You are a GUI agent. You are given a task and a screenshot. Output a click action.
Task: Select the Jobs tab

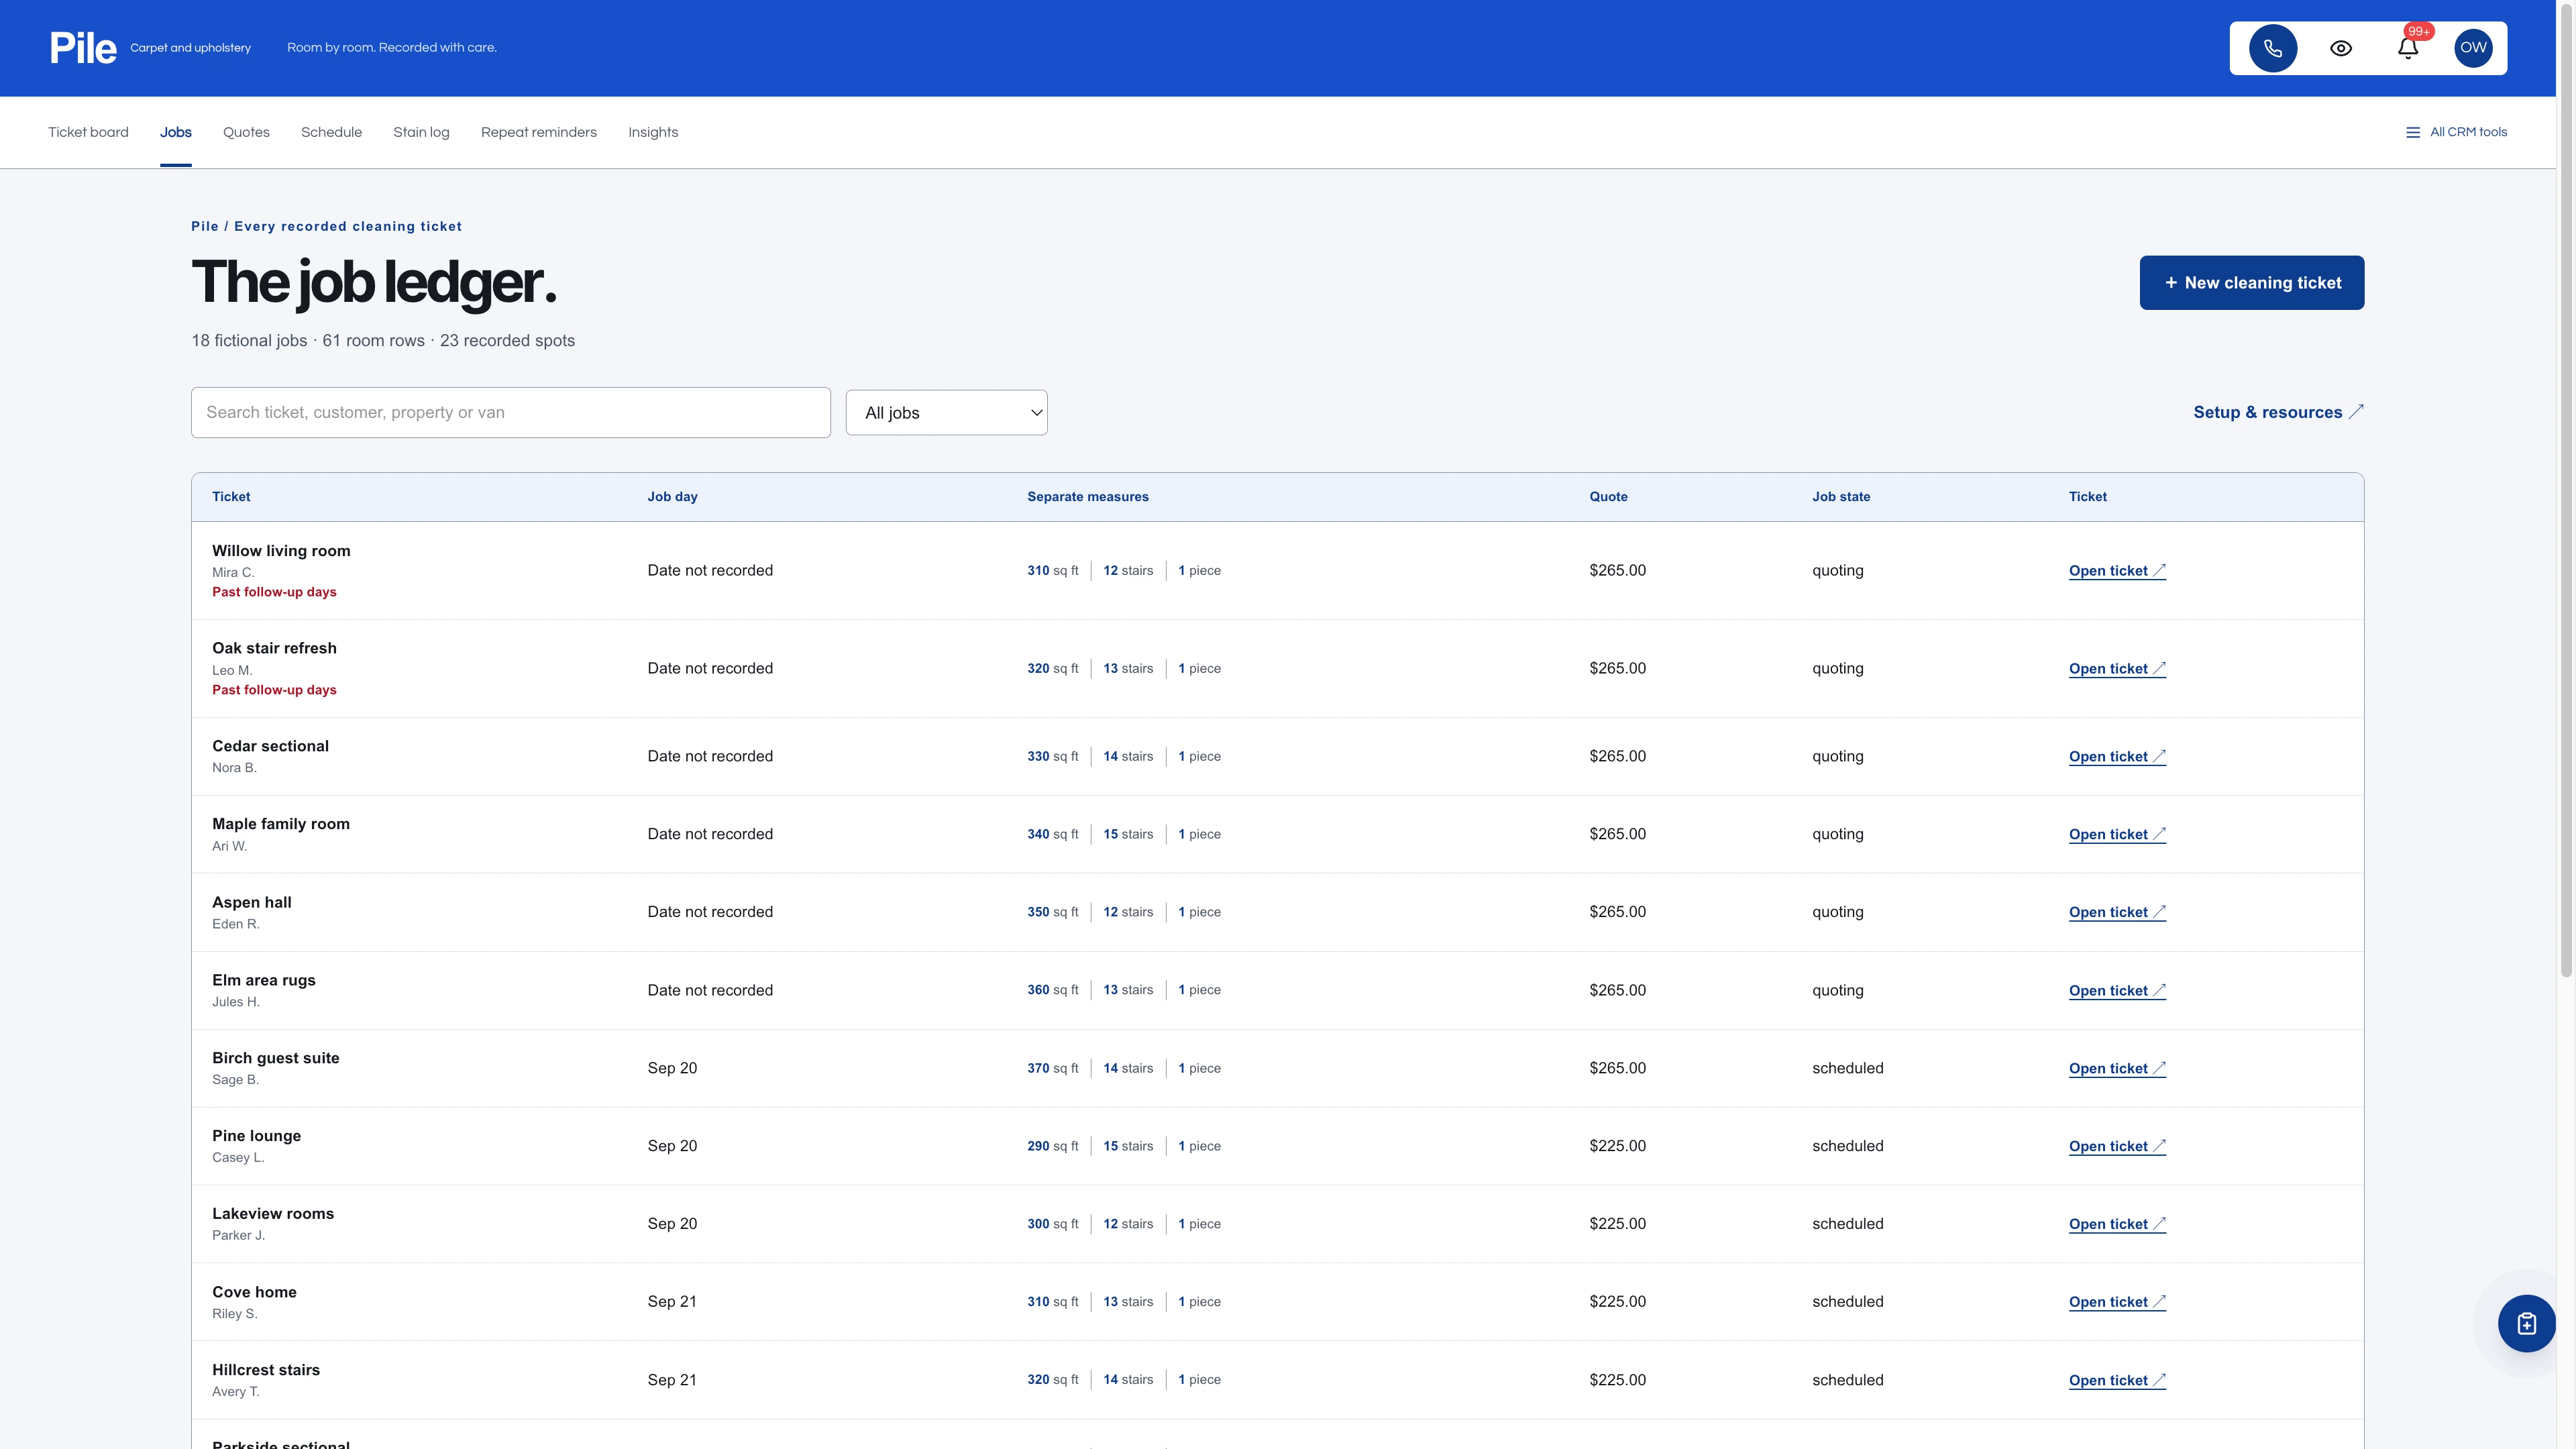(176, 132)
